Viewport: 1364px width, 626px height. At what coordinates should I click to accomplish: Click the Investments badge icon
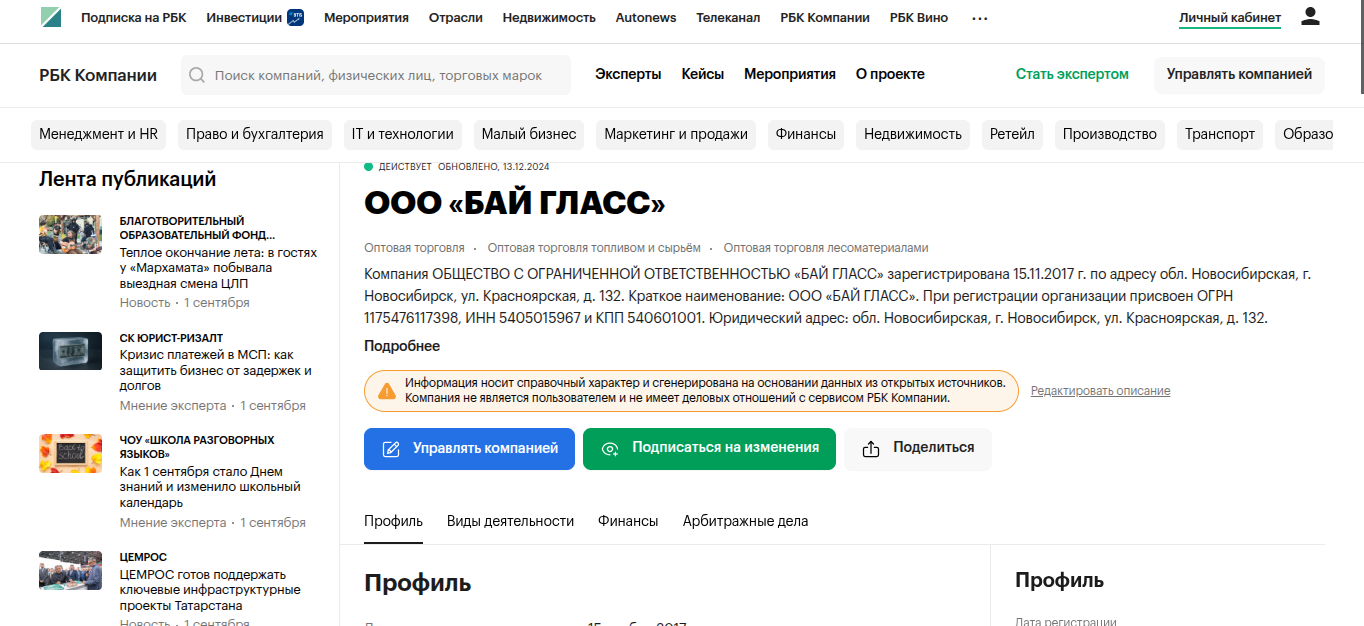pyautogui.click(x=295, y=17)
